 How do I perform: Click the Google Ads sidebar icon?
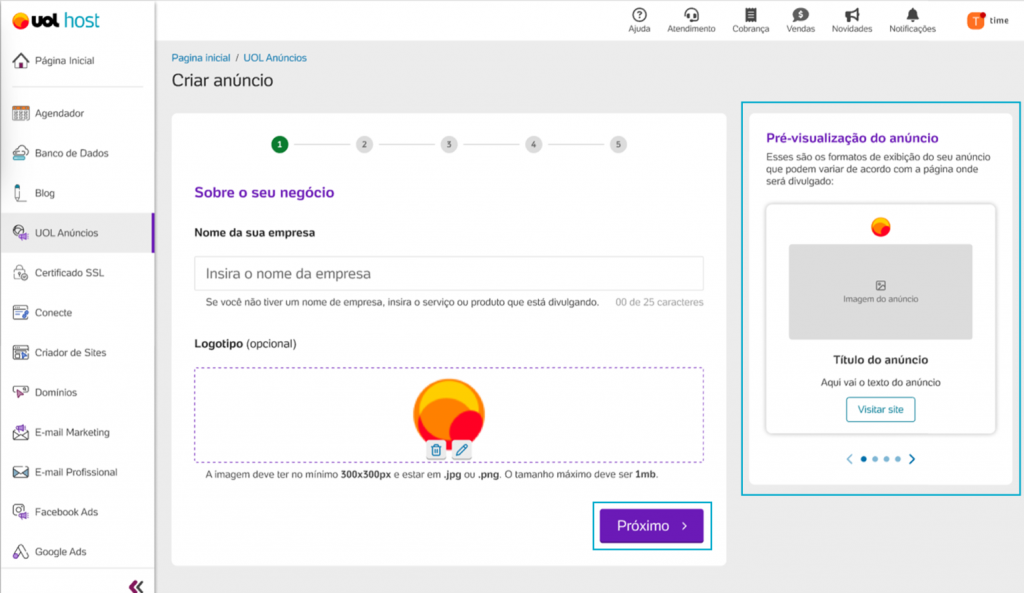point(20,552)
